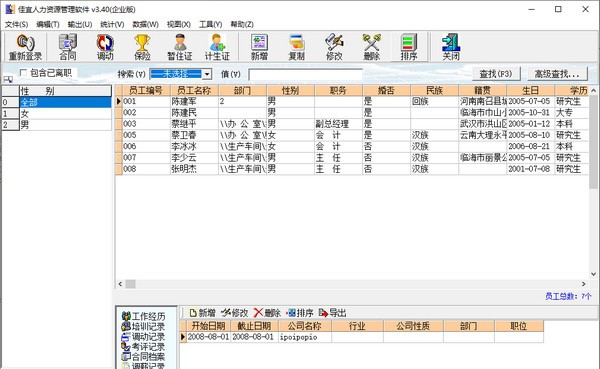Screen dimensions: 600x369
Task: Select employee 蔡继平 in the table
Action: 194,124
